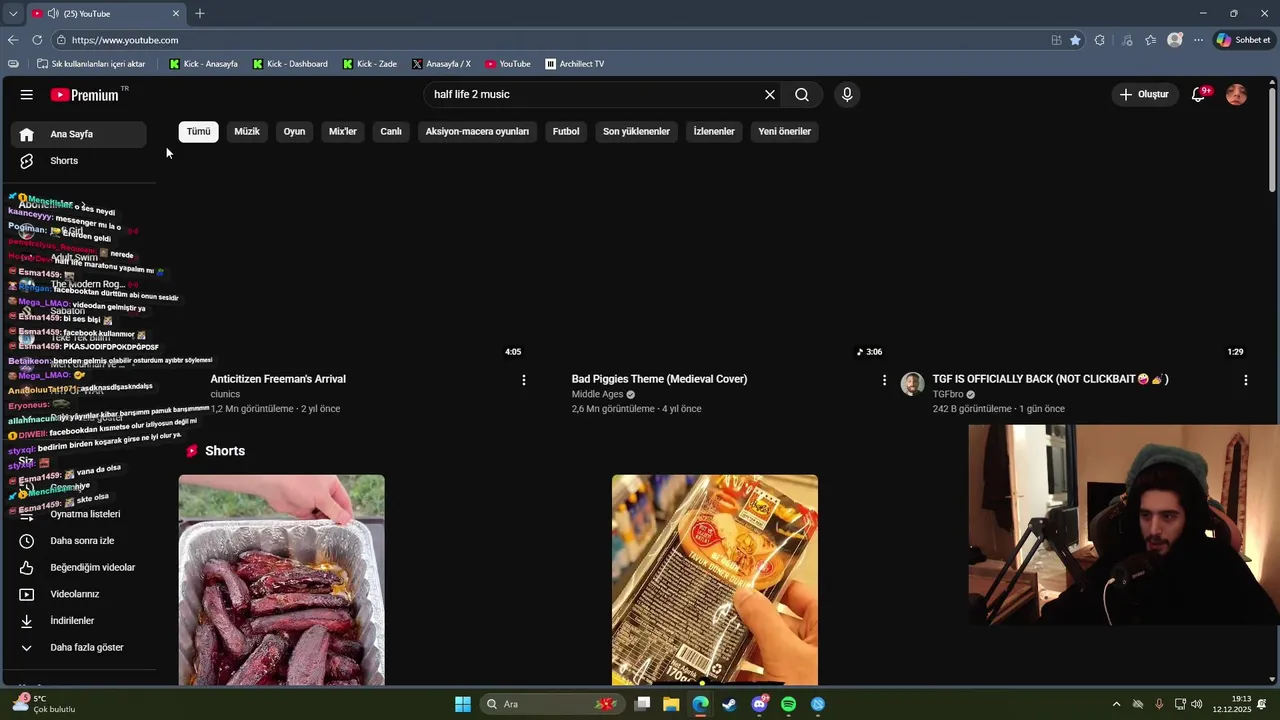Open options for TGF IS OFFICIALLY BACK video
The height and width of the screenshot is (720, 1280).
point(1246,380)
